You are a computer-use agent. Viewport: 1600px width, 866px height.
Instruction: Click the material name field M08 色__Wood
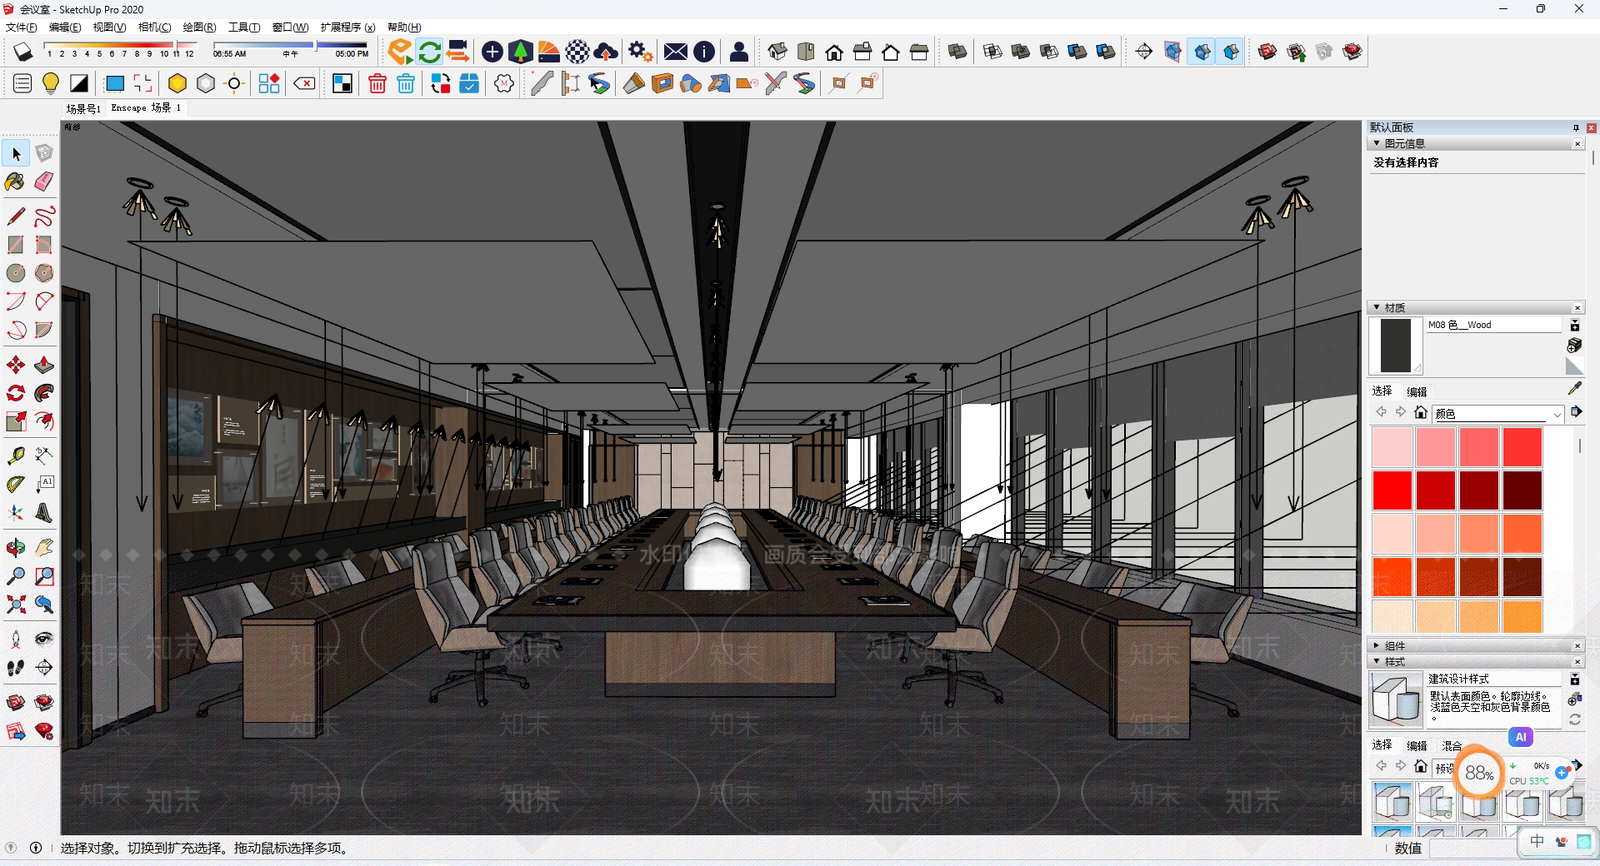[x=1493, y=325]
